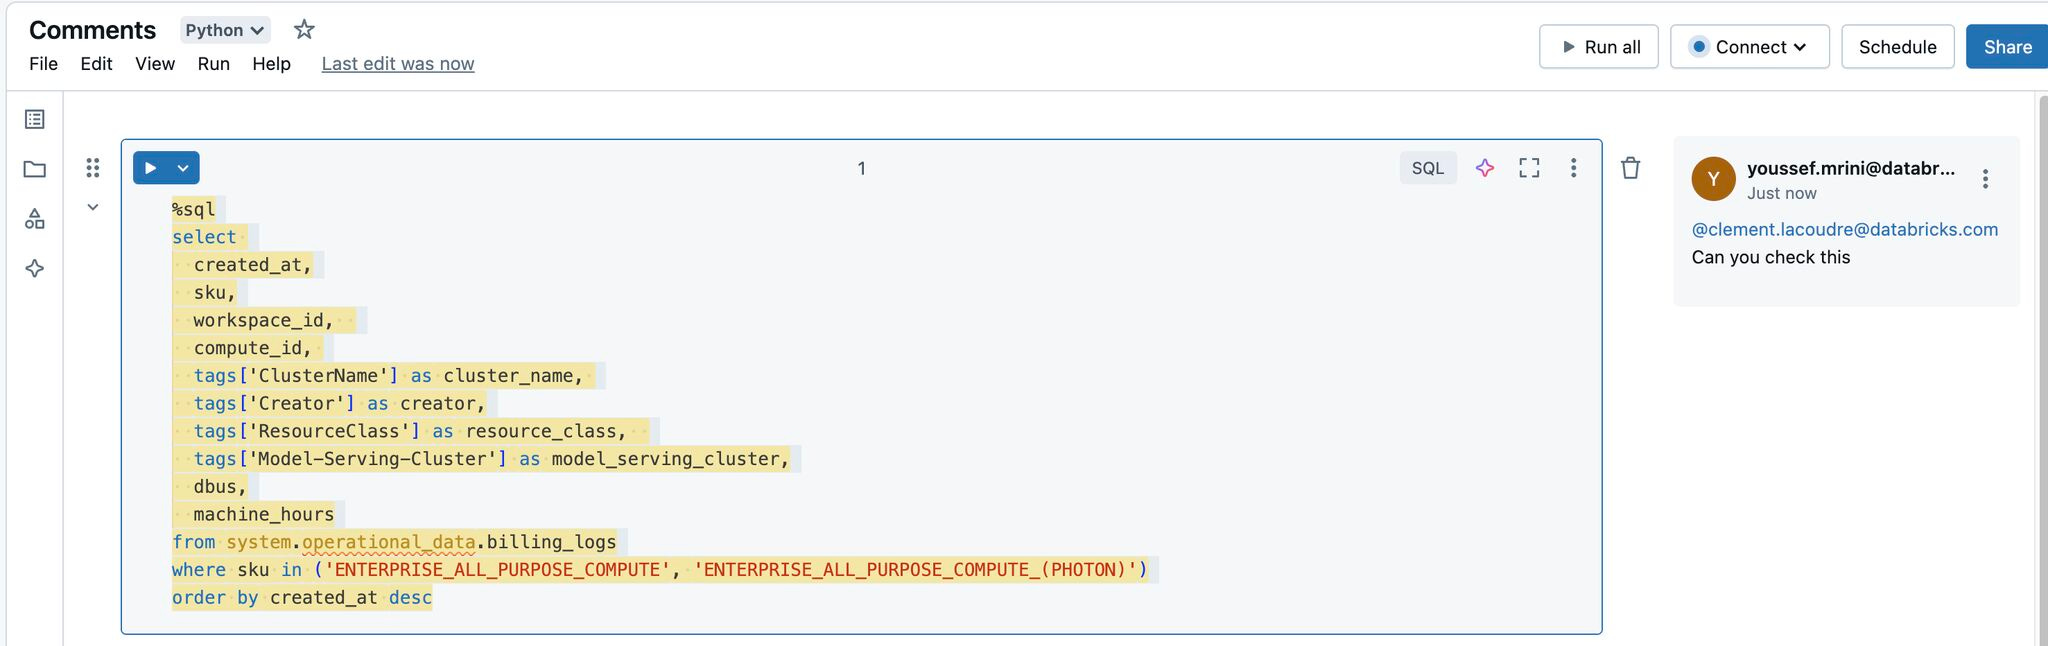2048x646 pixels.
Task: Open the View menu
Action: pyautogui.click(x=155, y=64)
